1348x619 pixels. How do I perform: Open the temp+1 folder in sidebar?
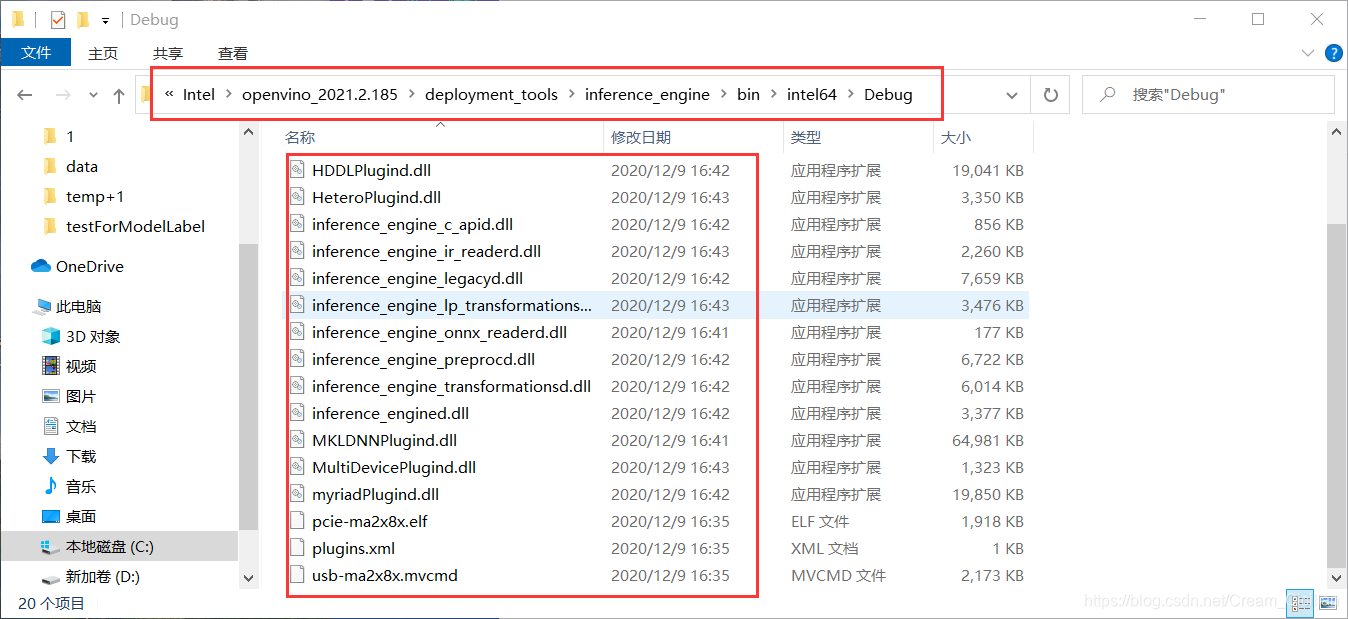pyautogui.click(x=95, y=197)
